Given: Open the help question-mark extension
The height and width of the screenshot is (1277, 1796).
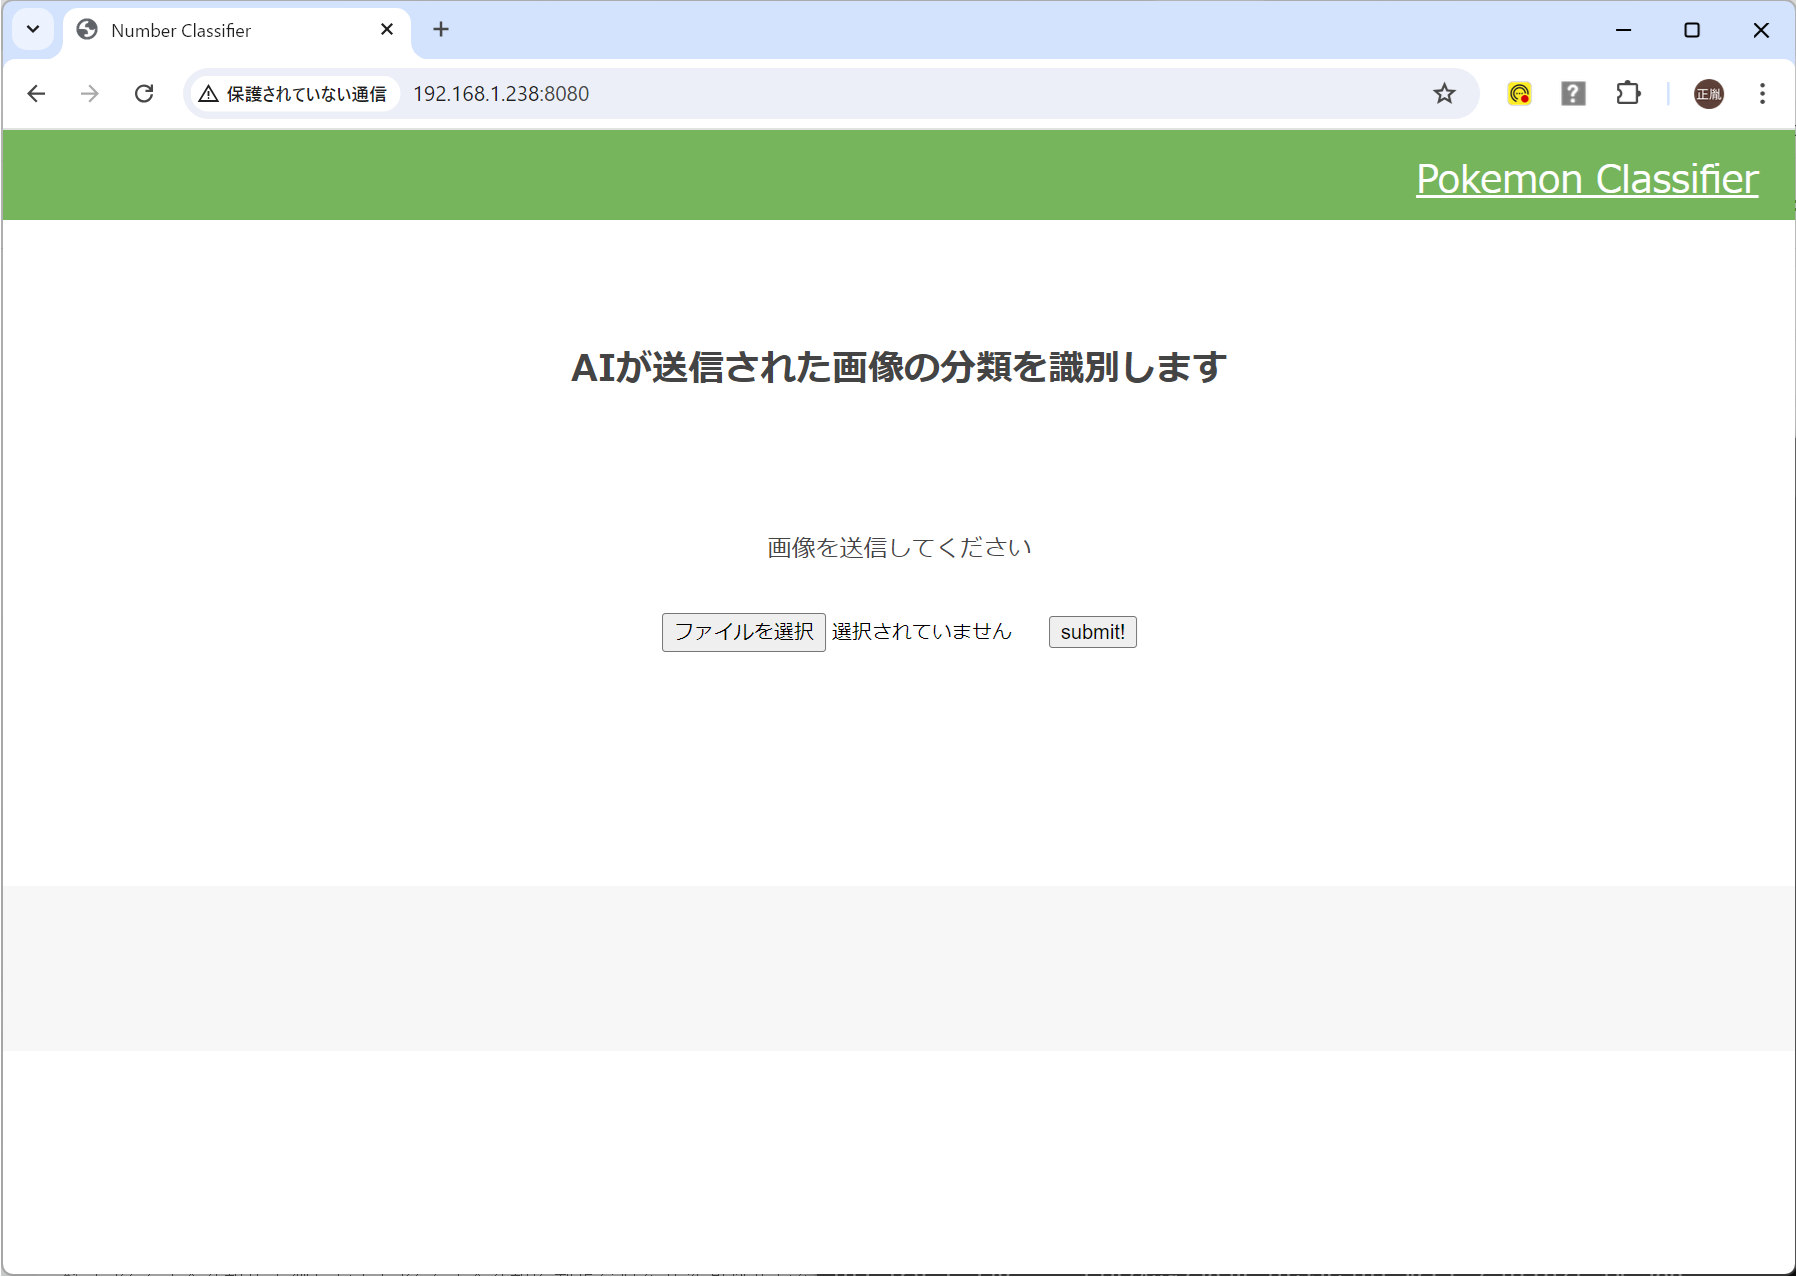Looking at the screenshot, I should coord(1572,93).
